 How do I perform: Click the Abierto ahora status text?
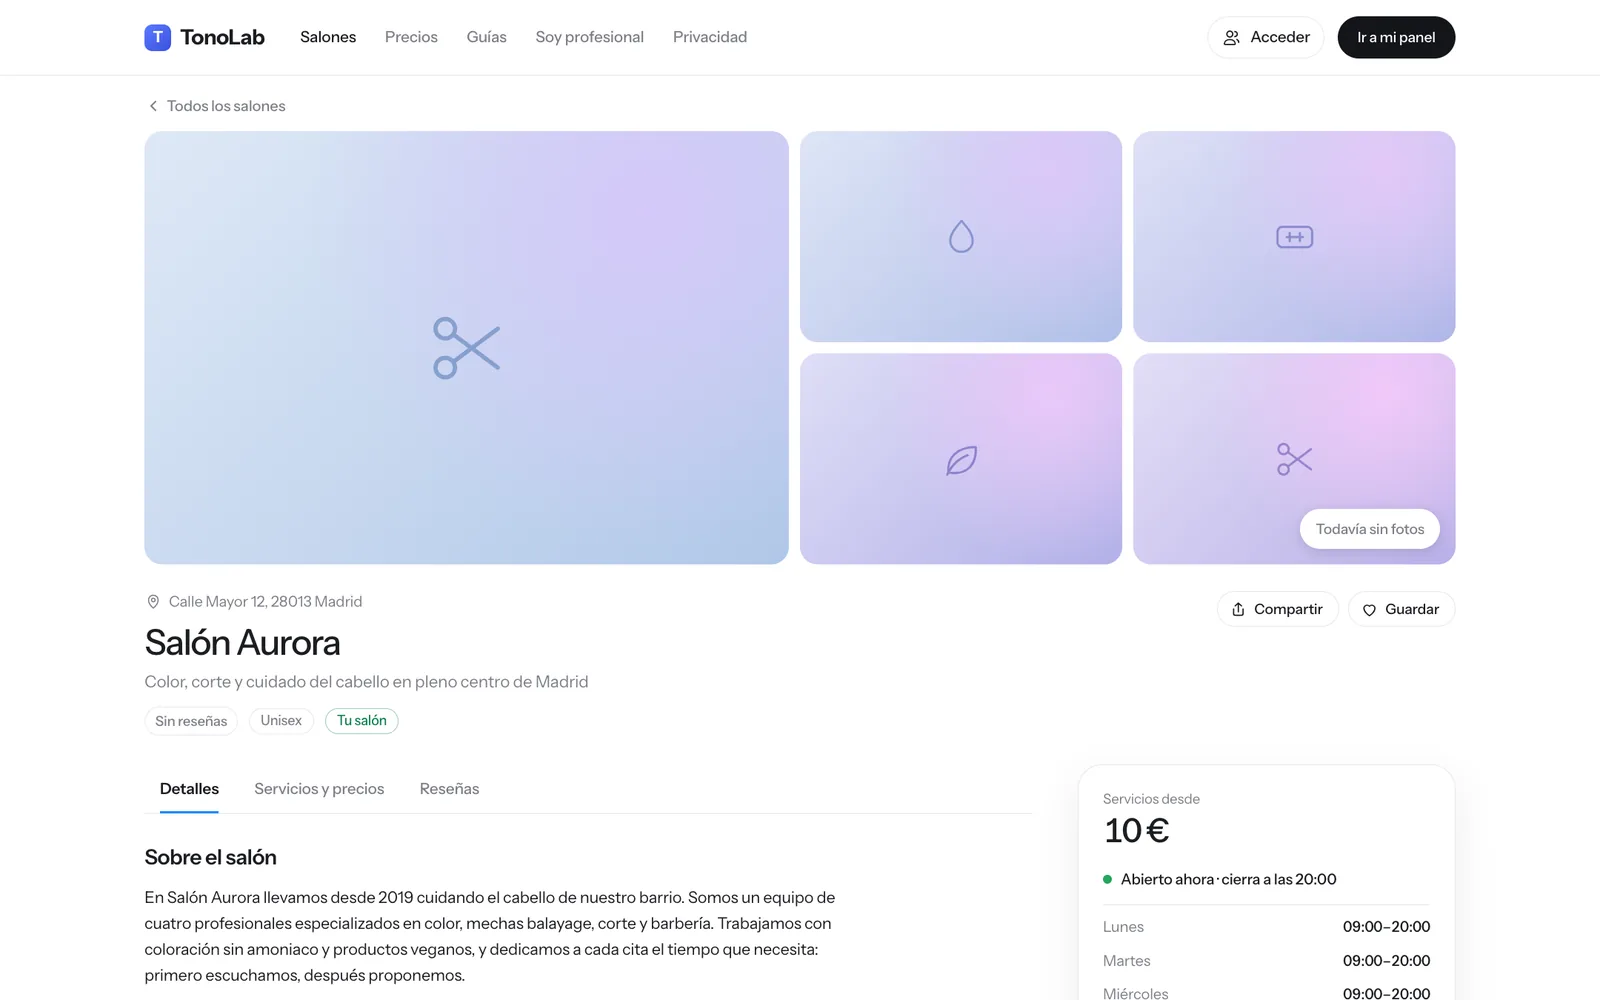click(x=1229, y=880)
